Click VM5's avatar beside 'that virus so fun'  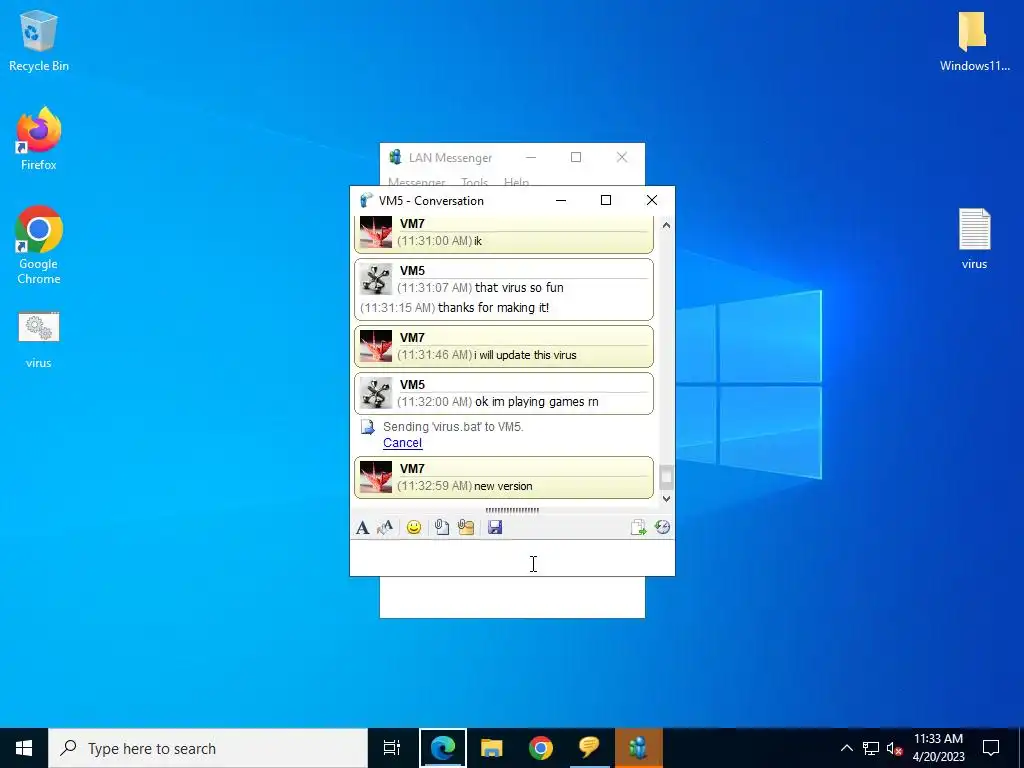click(x=376, y=280)
